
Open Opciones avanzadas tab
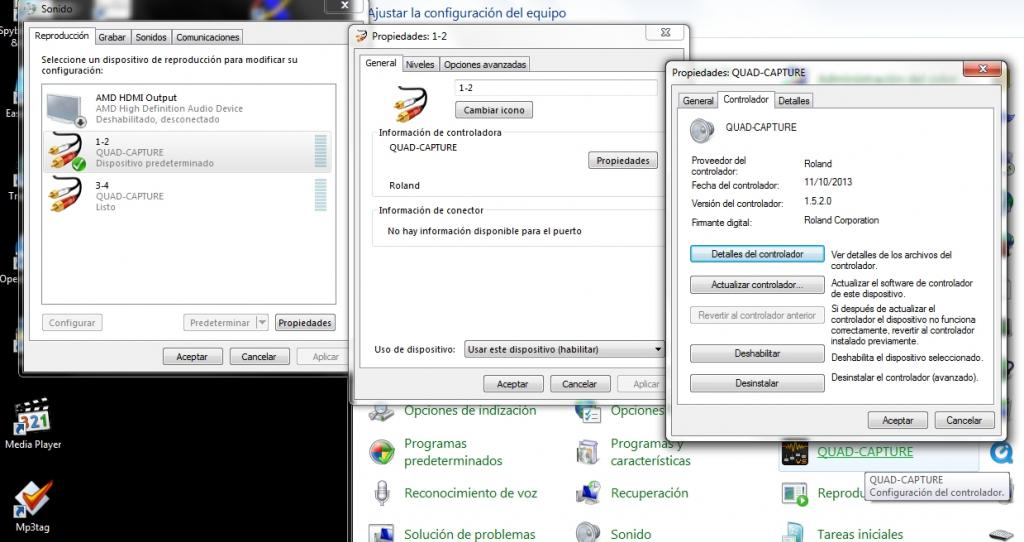(x=485, y=64)
